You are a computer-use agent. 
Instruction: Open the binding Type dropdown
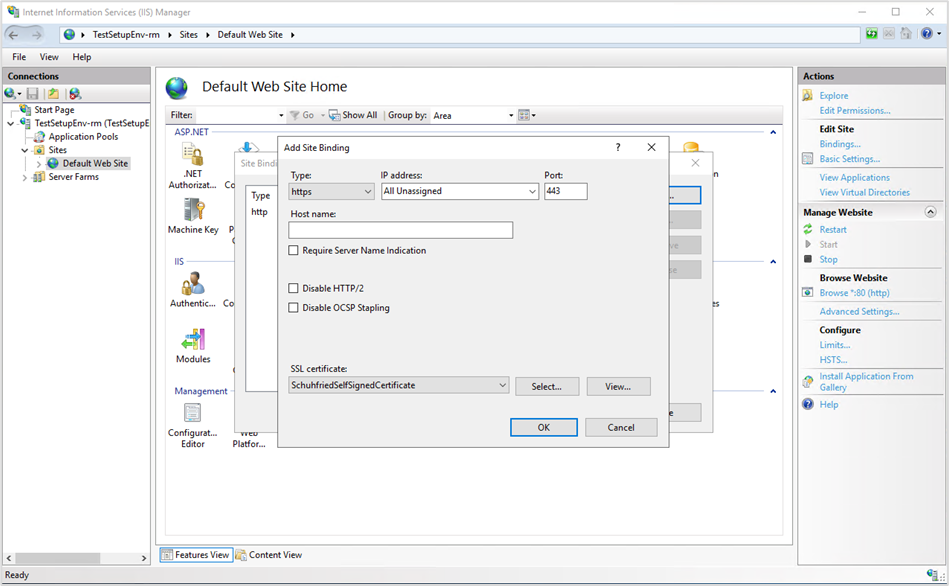[x=331, y=191]
